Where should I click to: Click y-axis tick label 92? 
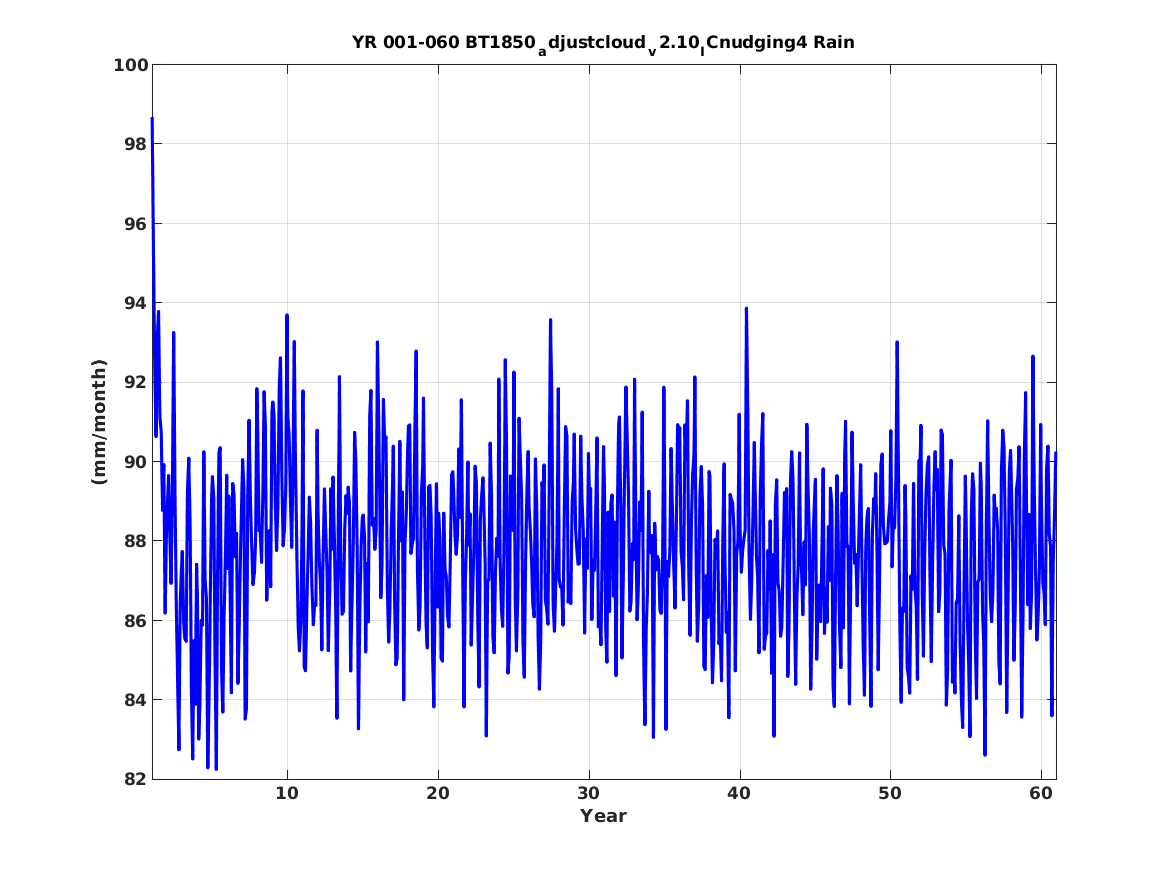[136, 382]
